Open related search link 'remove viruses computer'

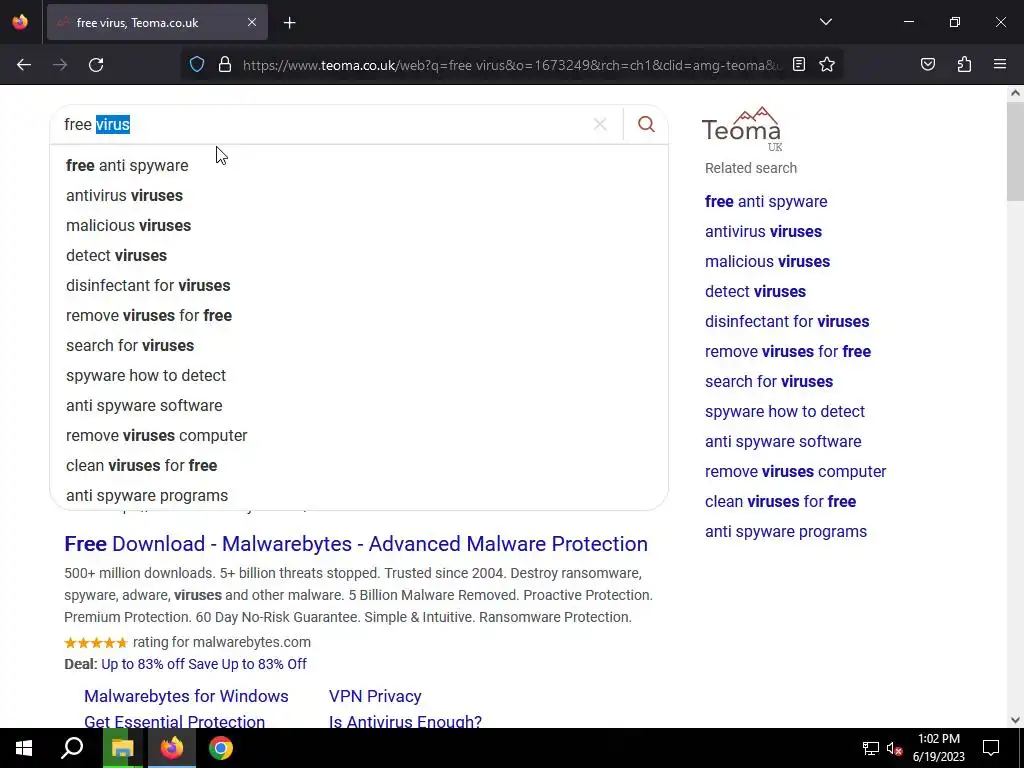coord(795,472)
